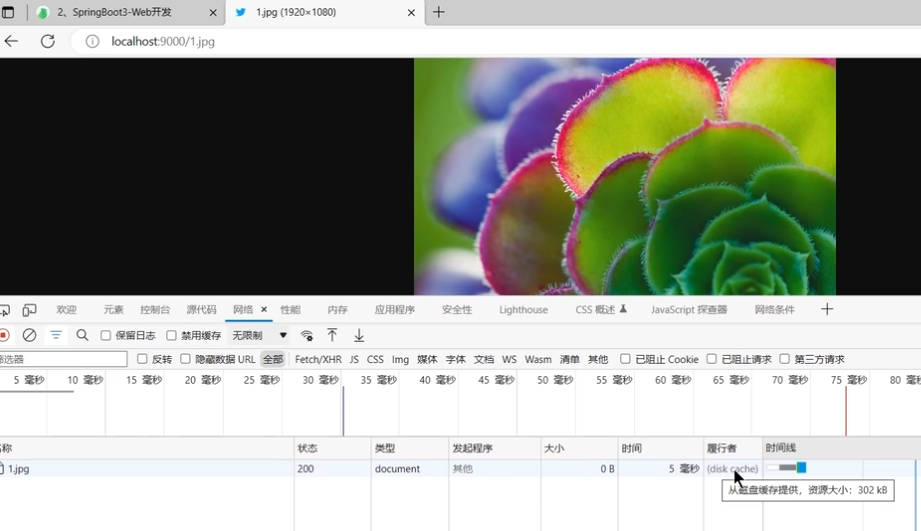Open network search with the magnifier icon
This screenshot has width=921, height=531.
82,335
